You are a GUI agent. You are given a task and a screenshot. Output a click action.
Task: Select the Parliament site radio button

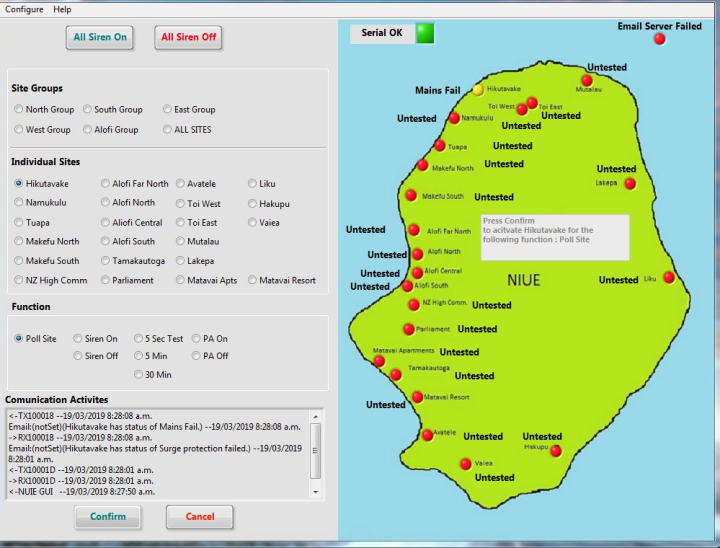pos(127,280)
